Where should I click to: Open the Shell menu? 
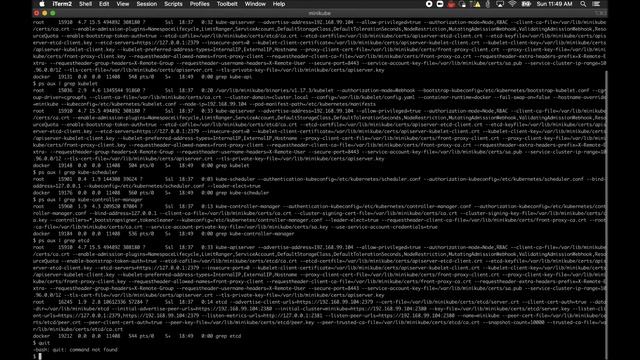pos(85,4)
